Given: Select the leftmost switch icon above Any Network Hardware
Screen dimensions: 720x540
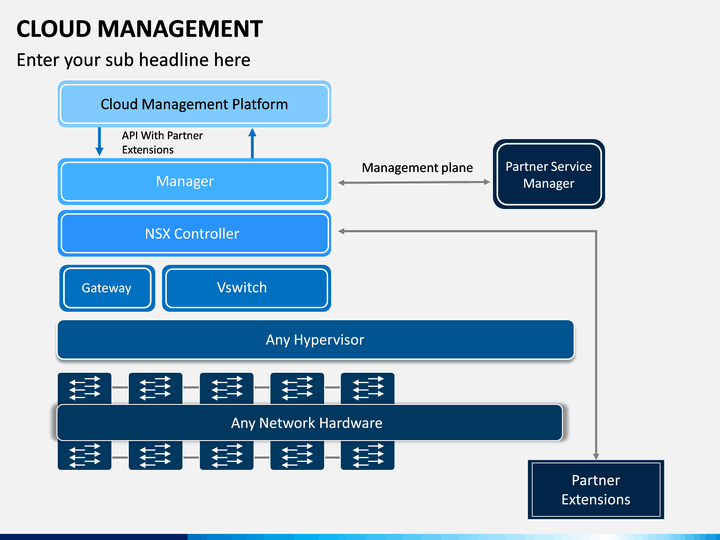Looking at the screenshot, I should click(x=84, y=388).
